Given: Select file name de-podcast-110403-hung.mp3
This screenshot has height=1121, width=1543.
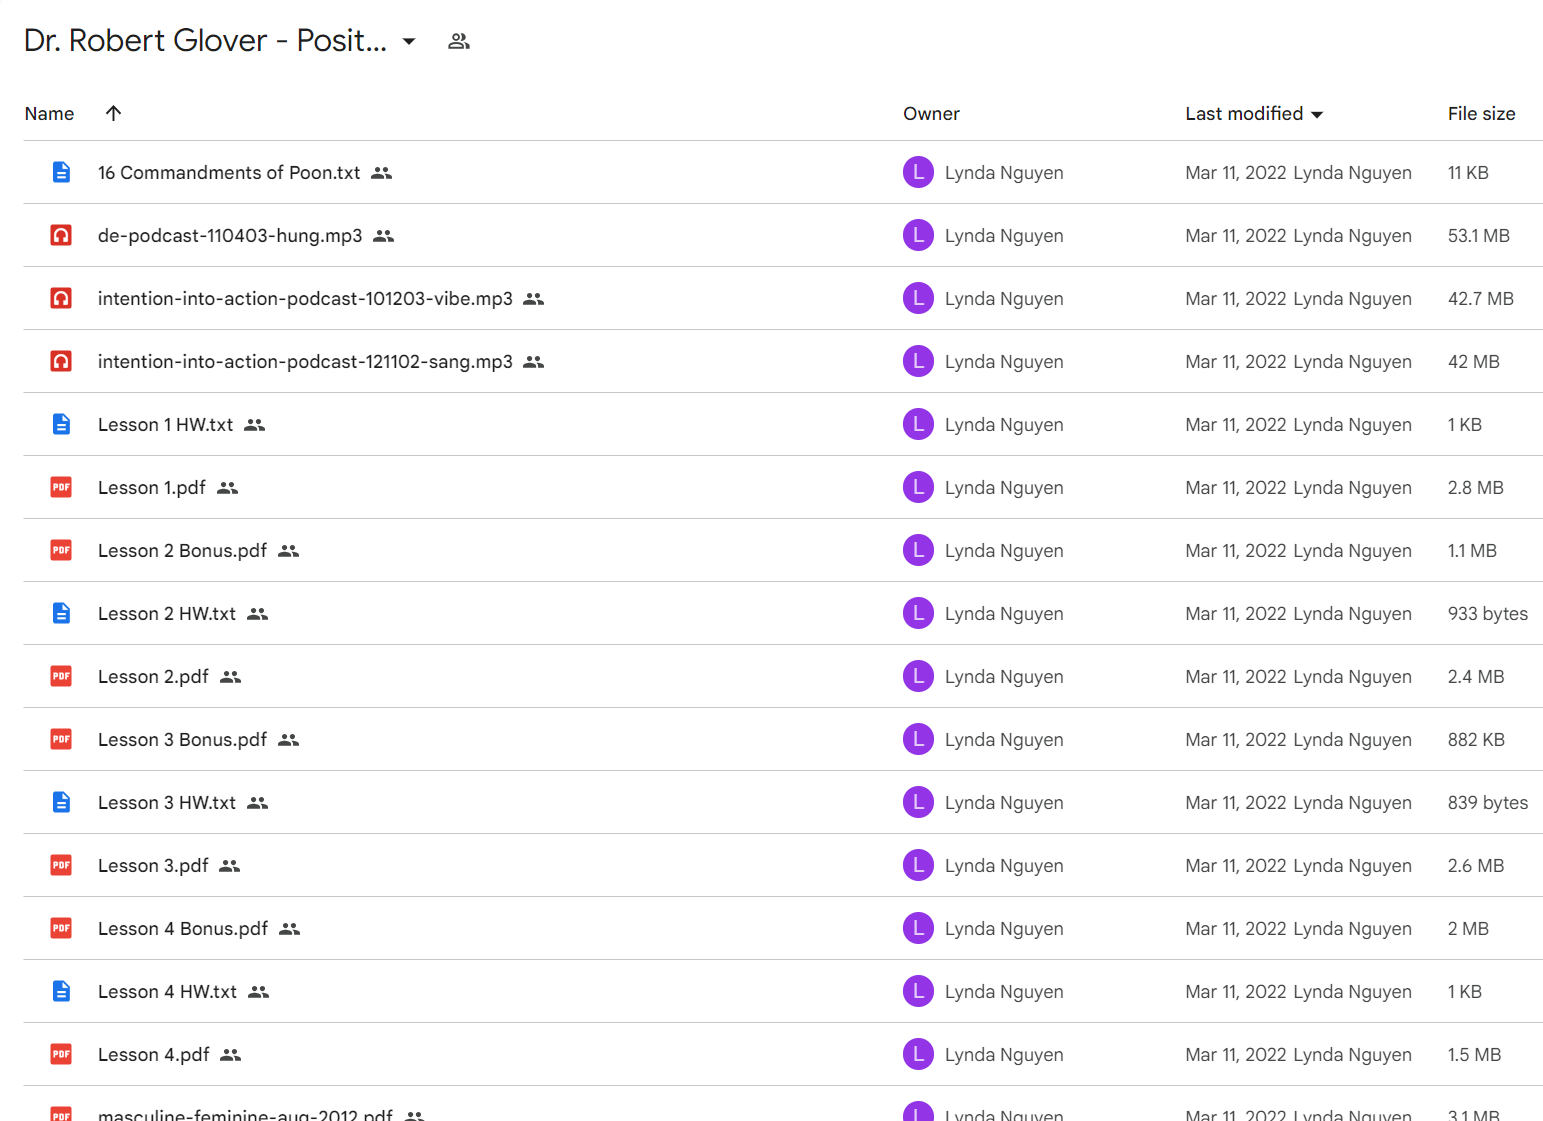Looking at the screenshot, I should [230, 236].
